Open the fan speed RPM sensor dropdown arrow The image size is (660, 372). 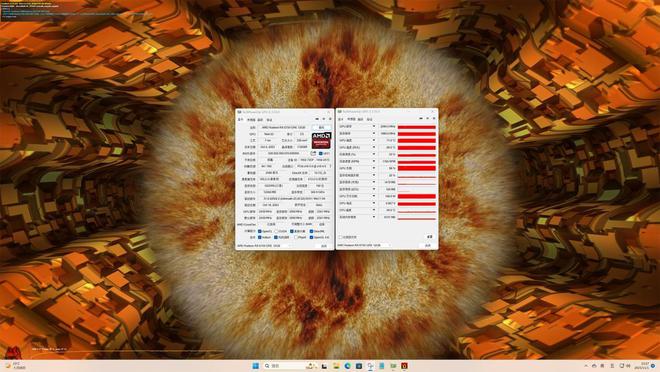[x=374, y=161]
